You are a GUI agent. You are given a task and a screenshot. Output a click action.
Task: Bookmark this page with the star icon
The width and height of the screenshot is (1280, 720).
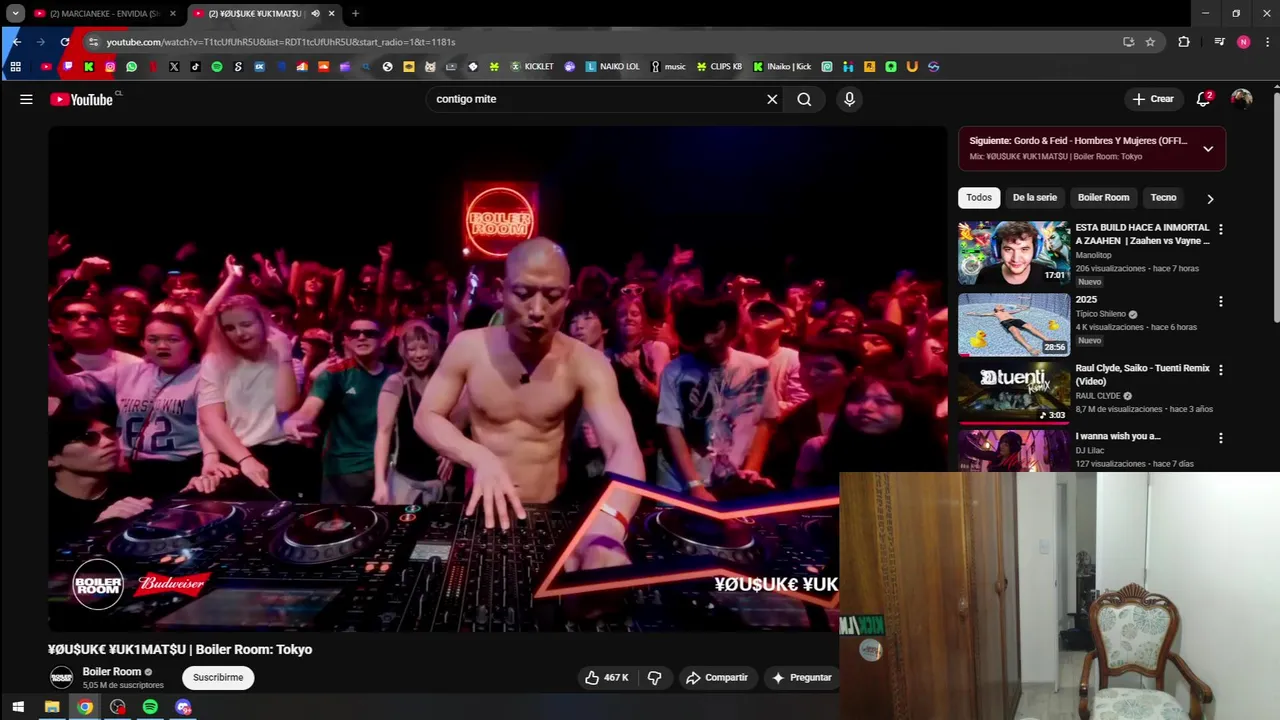click(1150, 42)
